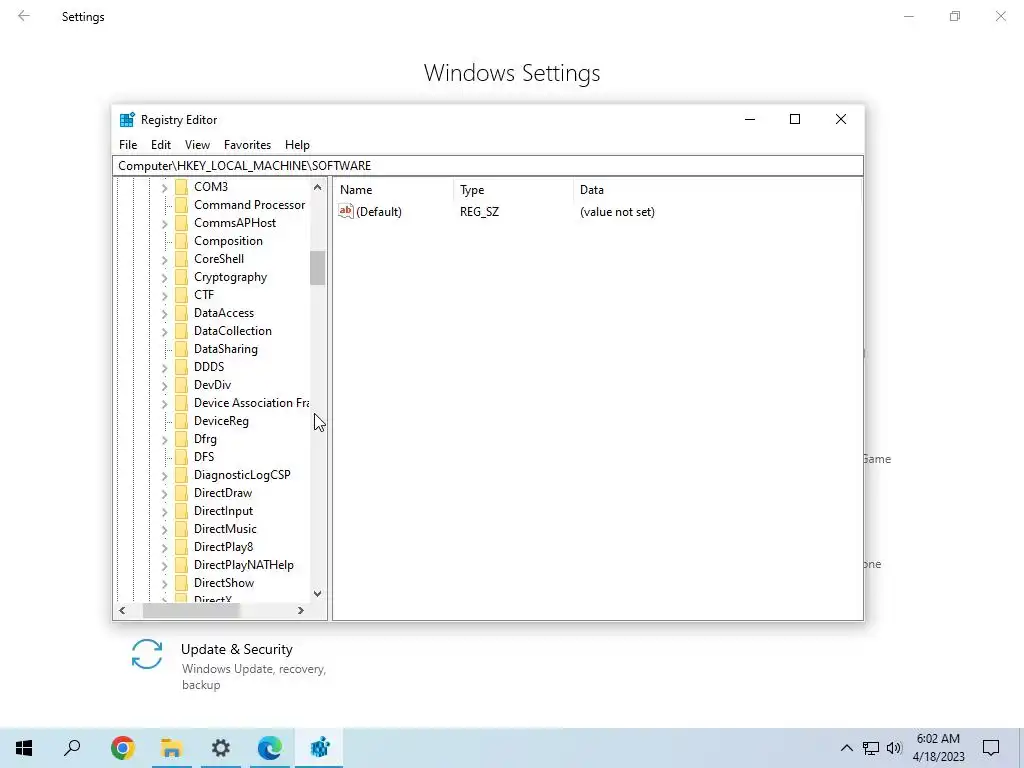
Task: Click the tree scroll right arrow
Action: 300,611
